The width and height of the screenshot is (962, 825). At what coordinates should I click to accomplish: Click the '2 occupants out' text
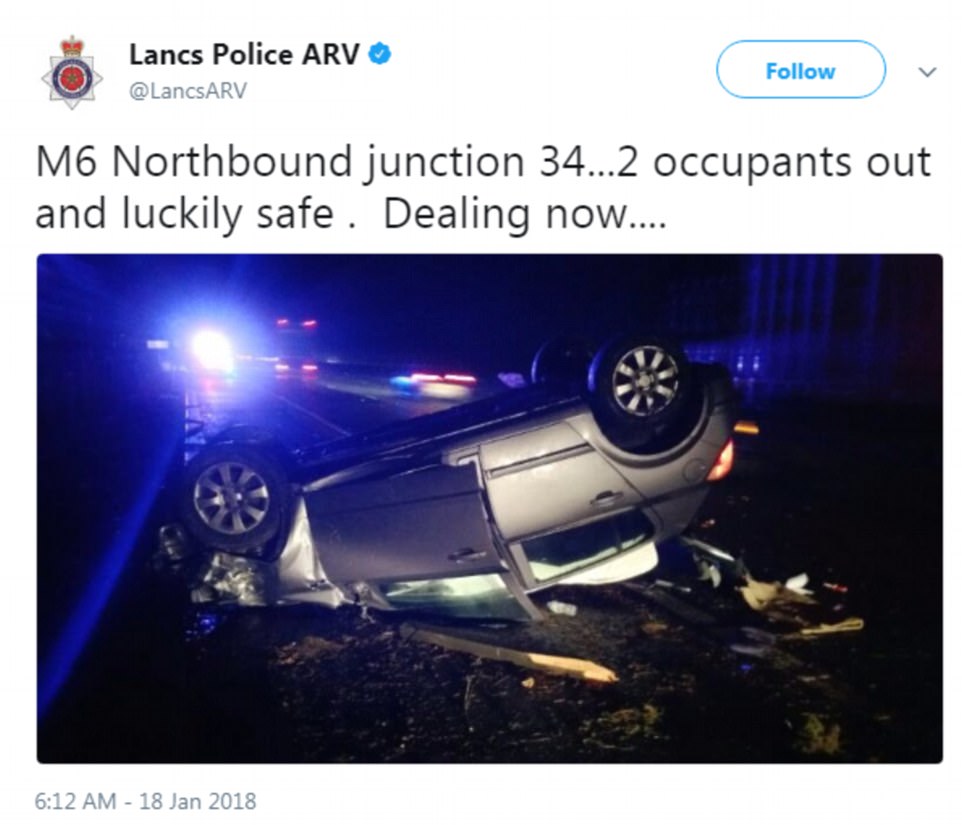tap(774, 162)
